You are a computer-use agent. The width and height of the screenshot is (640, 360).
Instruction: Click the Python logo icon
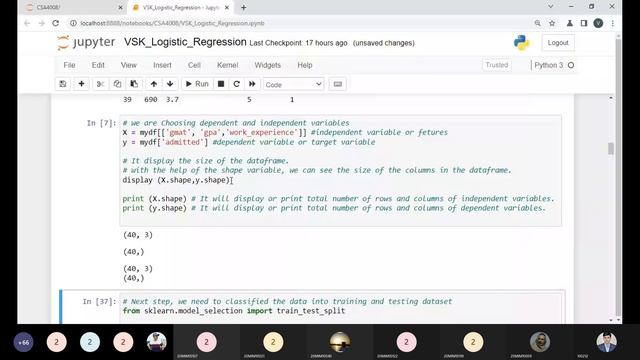[x=522, y=43]
